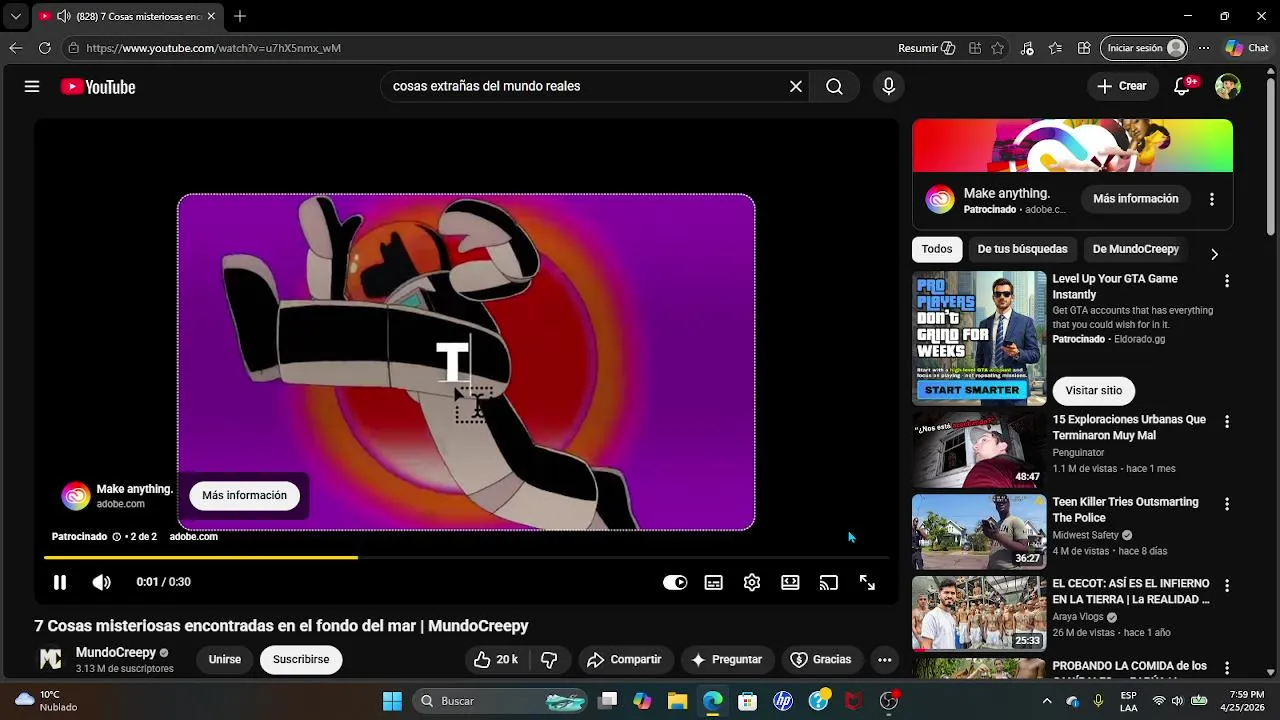Viewport: 1280px width, 720px height.
Task: Click the Crear create button
Action: click(1121, 87)
